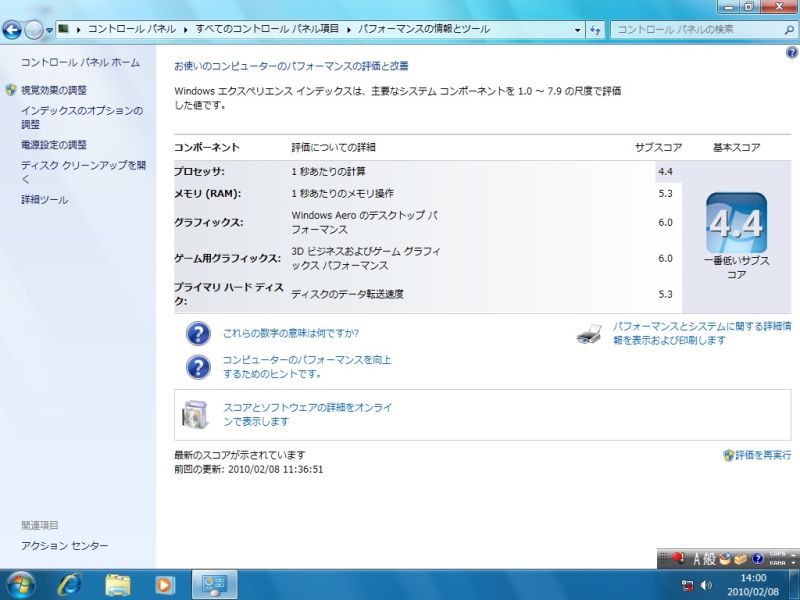The image size is (800, 600).
Task: Click the サブスコア column header
Action: click(658, 147)
